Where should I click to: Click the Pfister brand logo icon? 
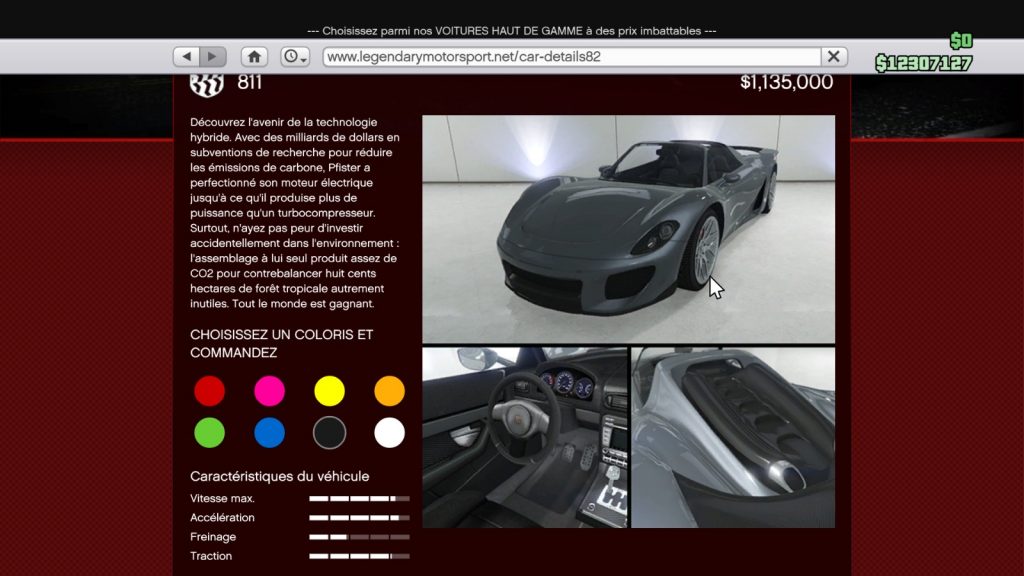[x=207, y=85]
